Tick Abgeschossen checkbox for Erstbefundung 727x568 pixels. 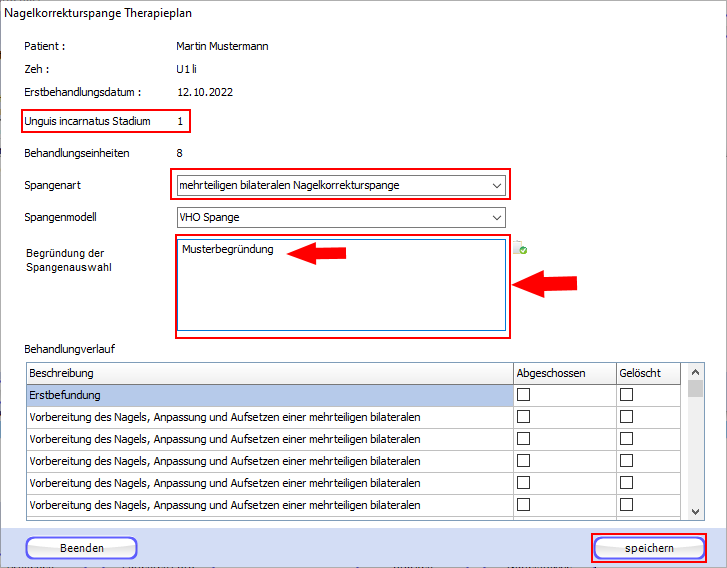[x=523, y=395]
